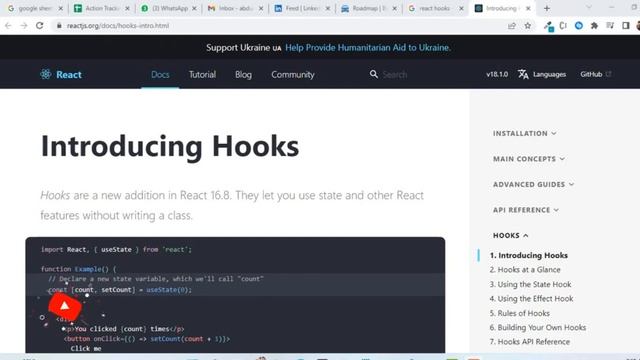The image size is (640, 360).
Task: Click the search magnifier icon
Action: 373,74
